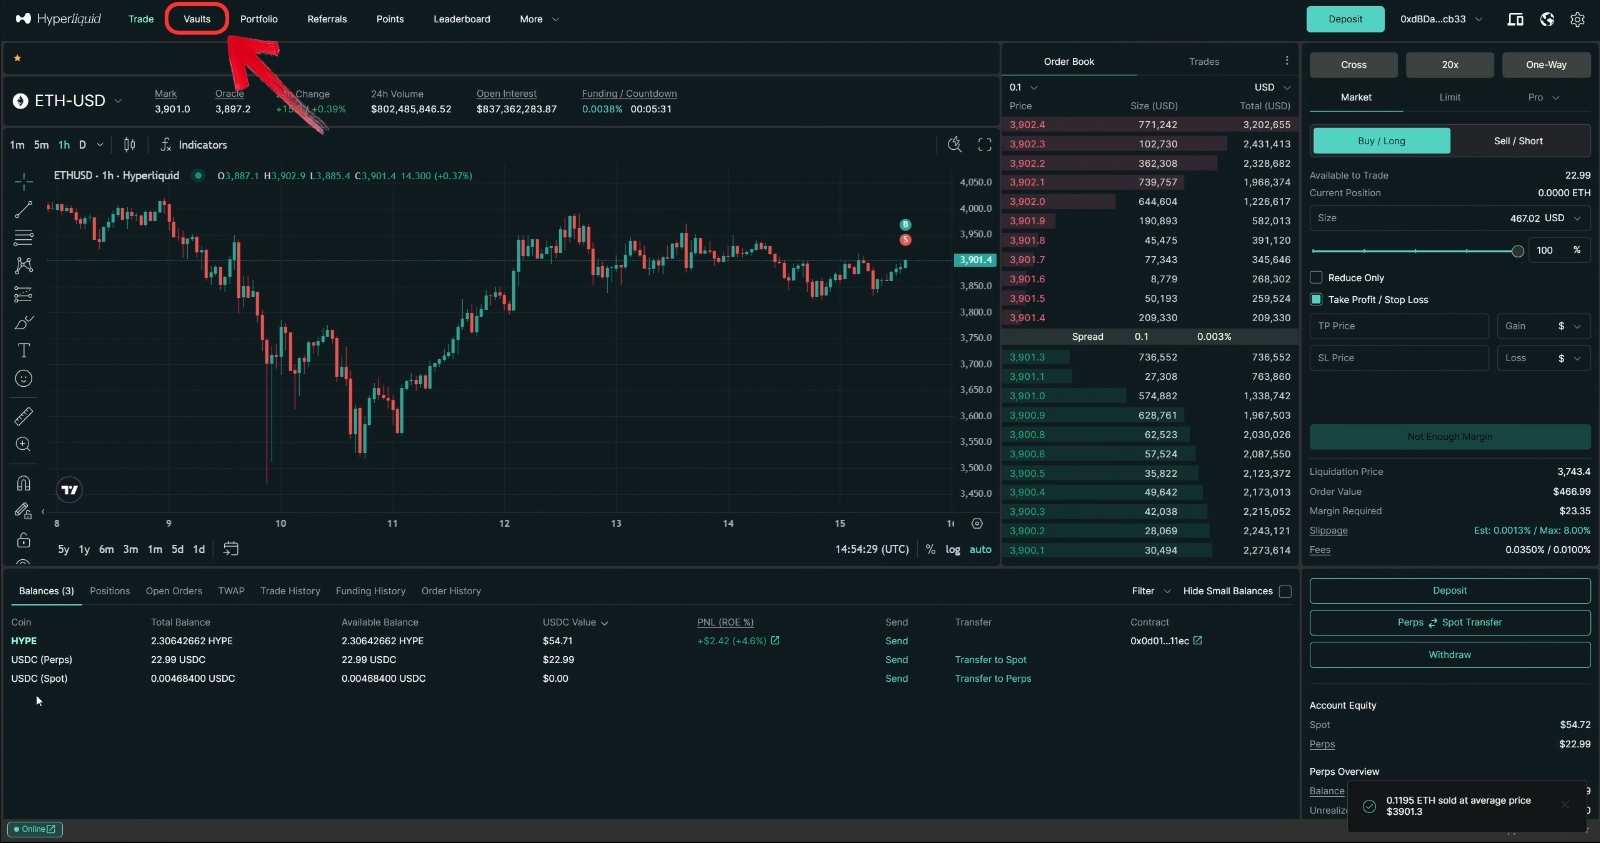Toggle log scale on the chart
The height and width of the screenshot is (843, 1600).
coord(953,550)
